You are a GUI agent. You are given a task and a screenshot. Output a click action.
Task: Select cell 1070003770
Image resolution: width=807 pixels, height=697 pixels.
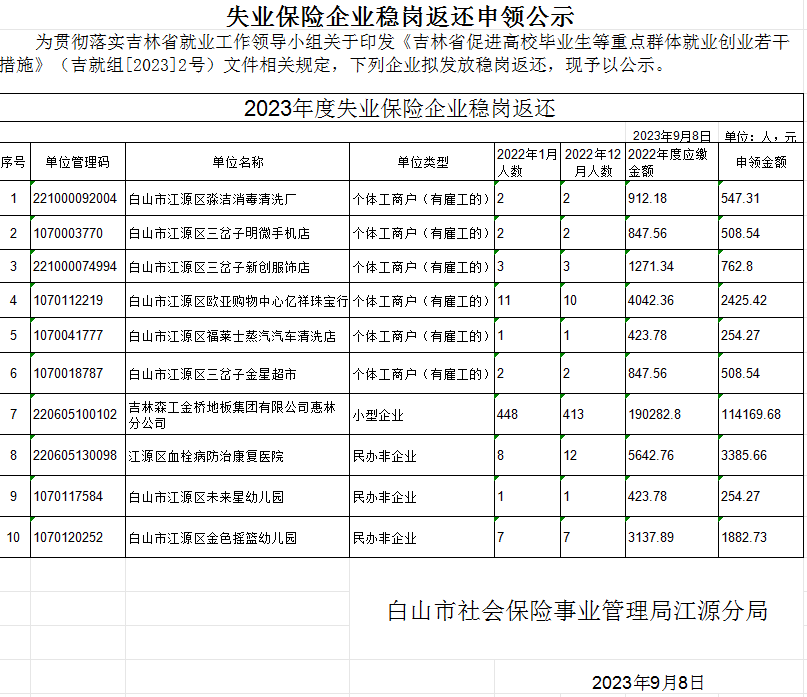click(78, 233)
